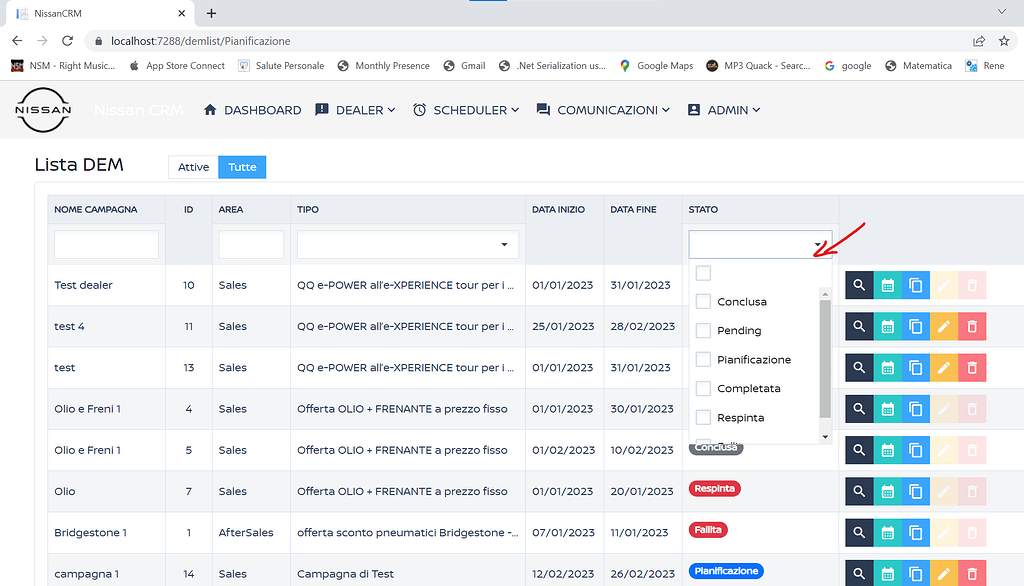1024x586 pixels.
Task: View details of campaign ID 13
Action: pos(859,368)
